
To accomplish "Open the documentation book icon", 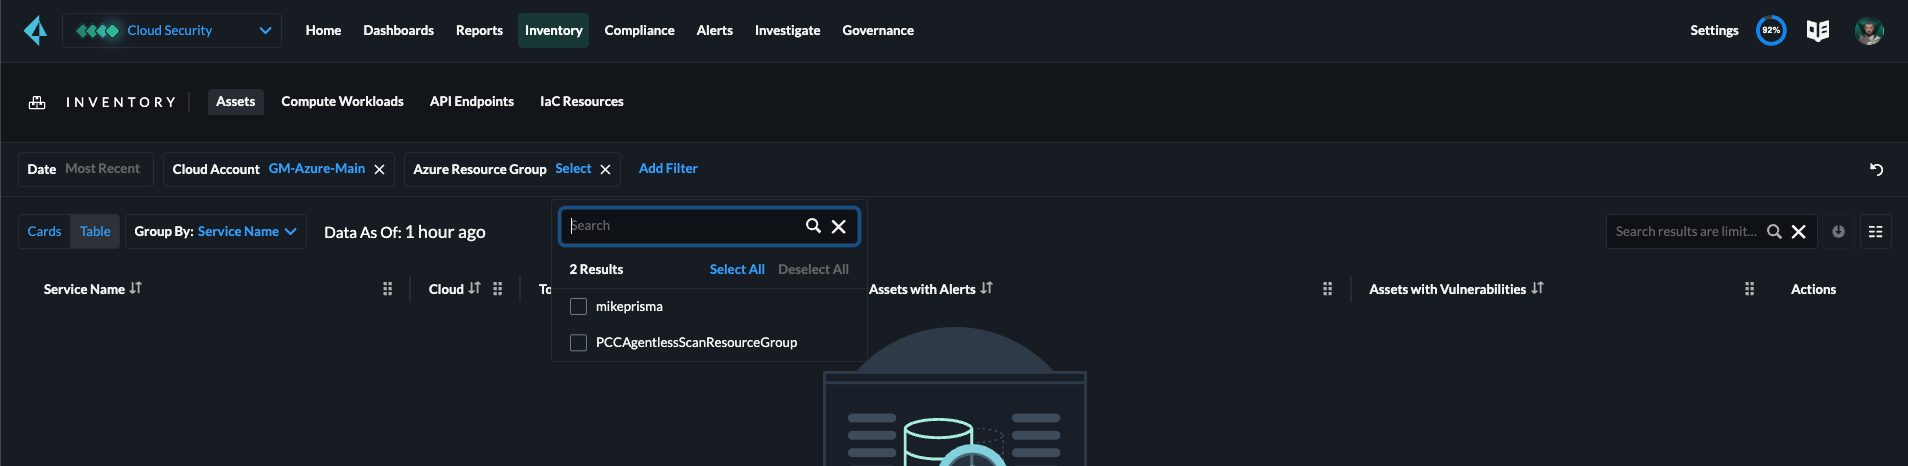I will [x=1817, y=31].
